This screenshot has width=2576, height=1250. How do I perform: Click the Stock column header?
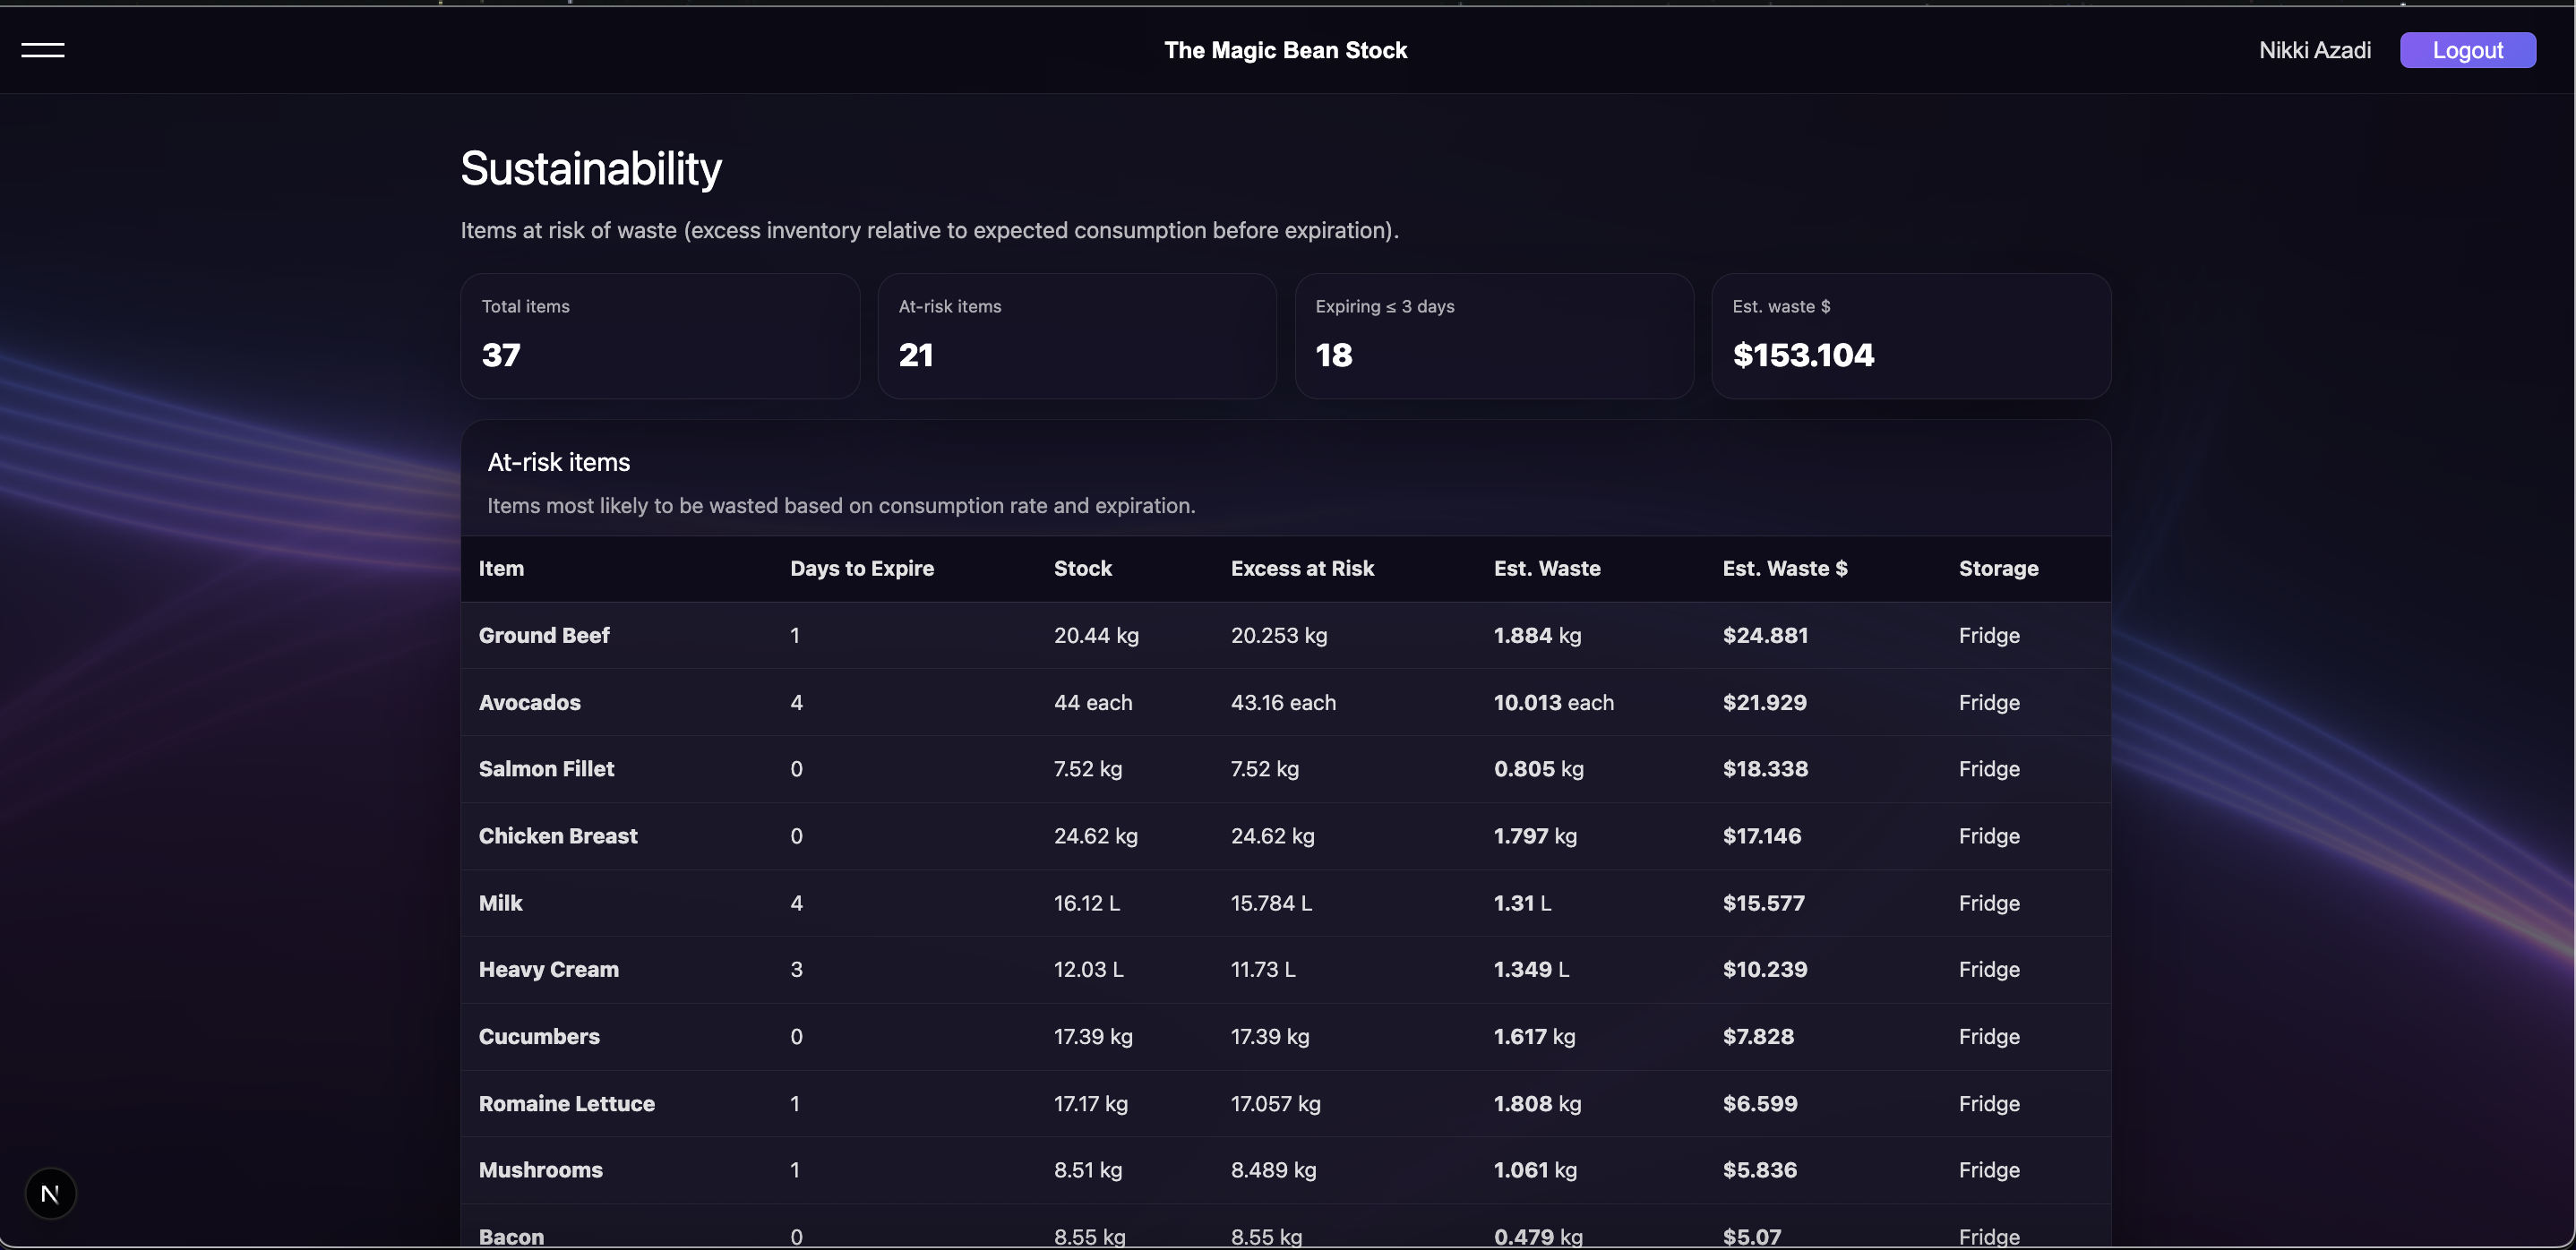click(1082, 568)
